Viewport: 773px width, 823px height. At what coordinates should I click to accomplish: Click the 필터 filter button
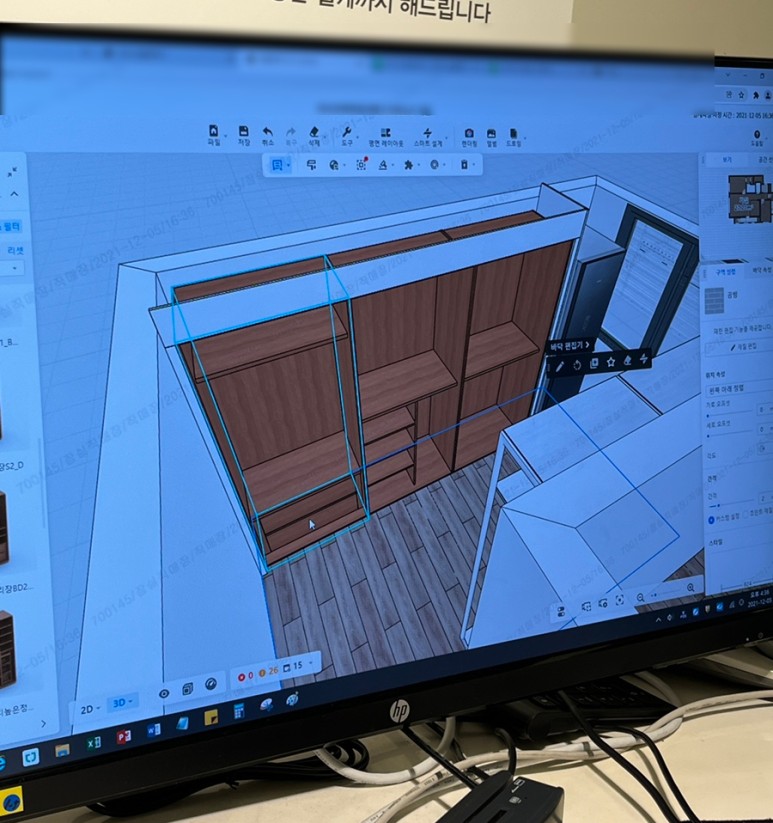click(10, 227)
